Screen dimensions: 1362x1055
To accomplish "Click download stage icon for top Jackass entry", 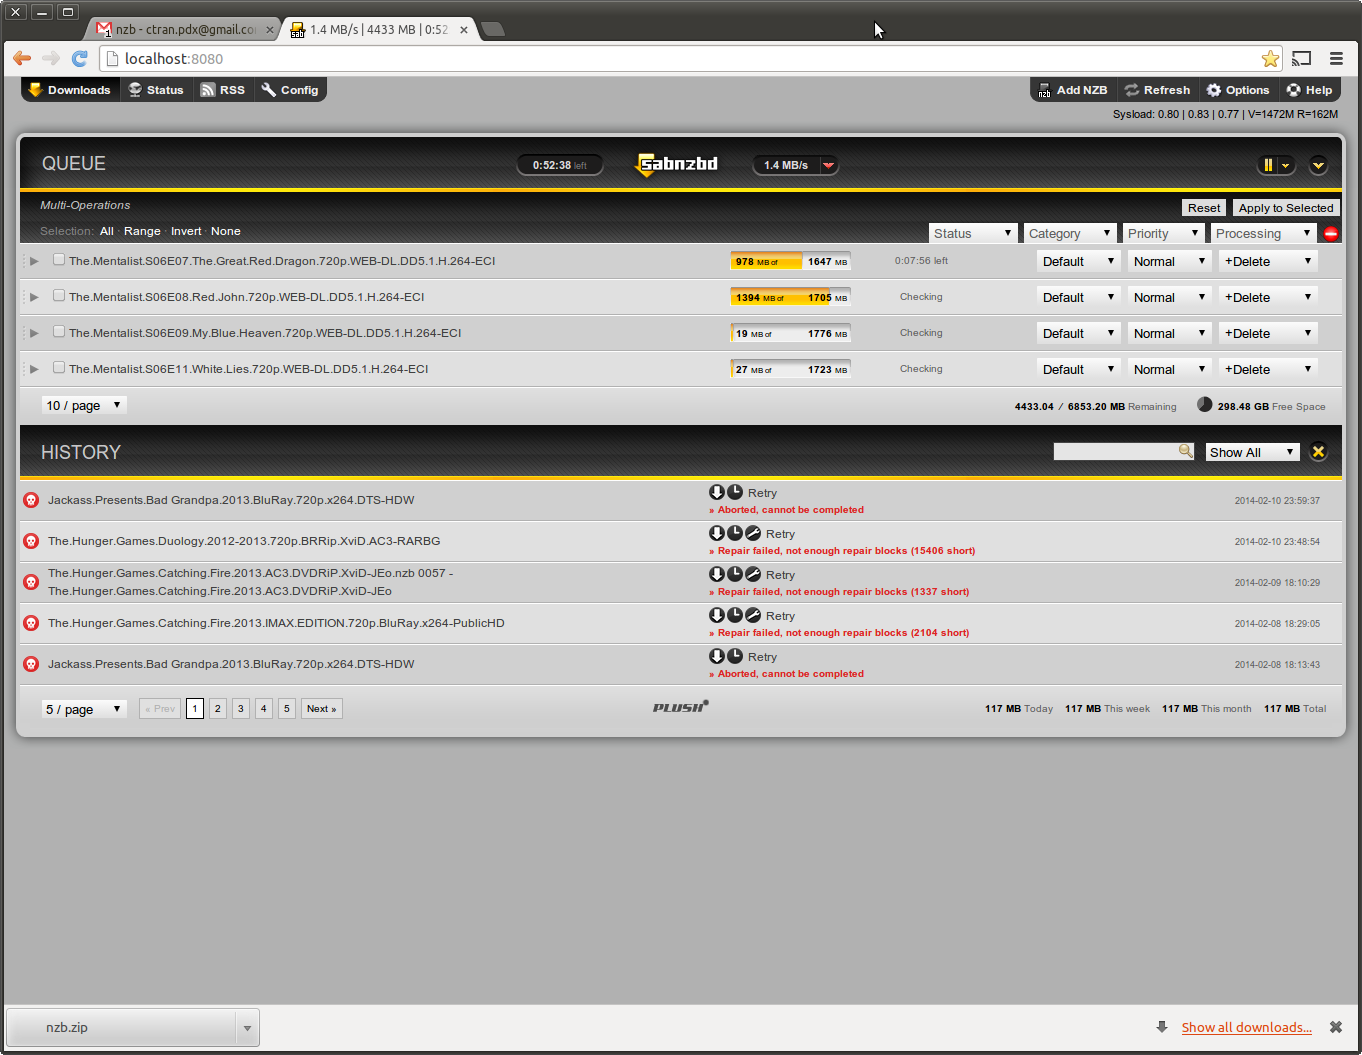I will (717, 492).
